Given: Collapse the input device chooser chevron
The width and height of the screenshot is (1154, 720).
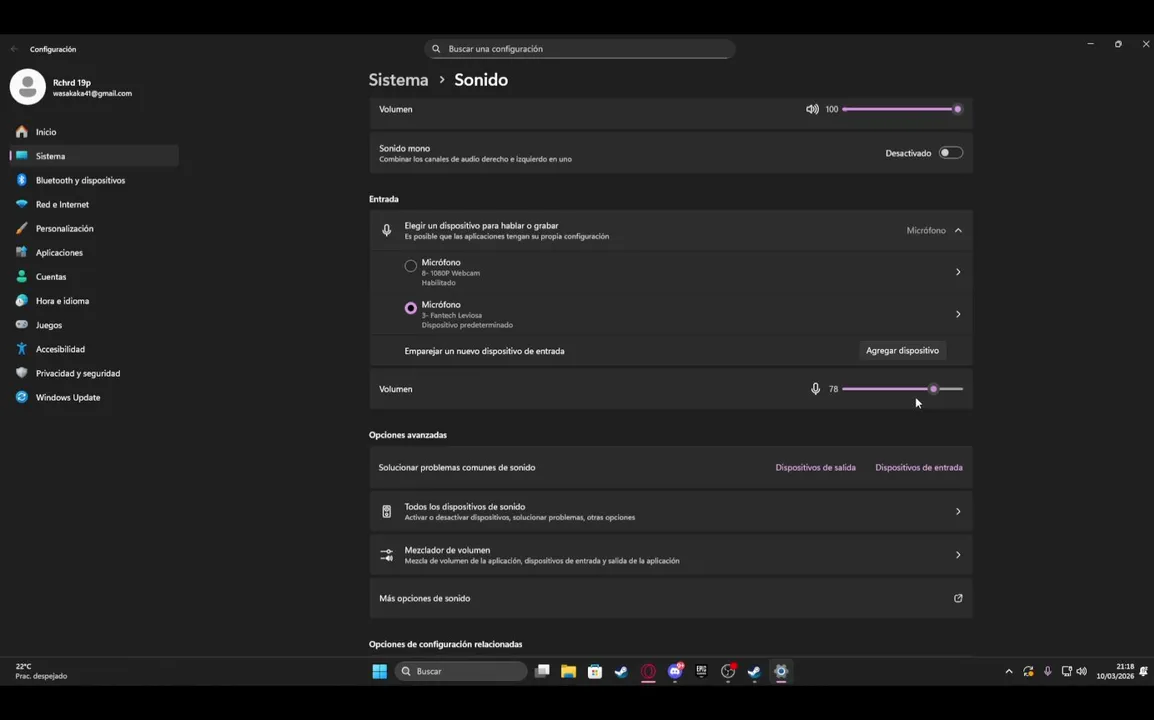Looking at the screenshot, I should (958, 231).
